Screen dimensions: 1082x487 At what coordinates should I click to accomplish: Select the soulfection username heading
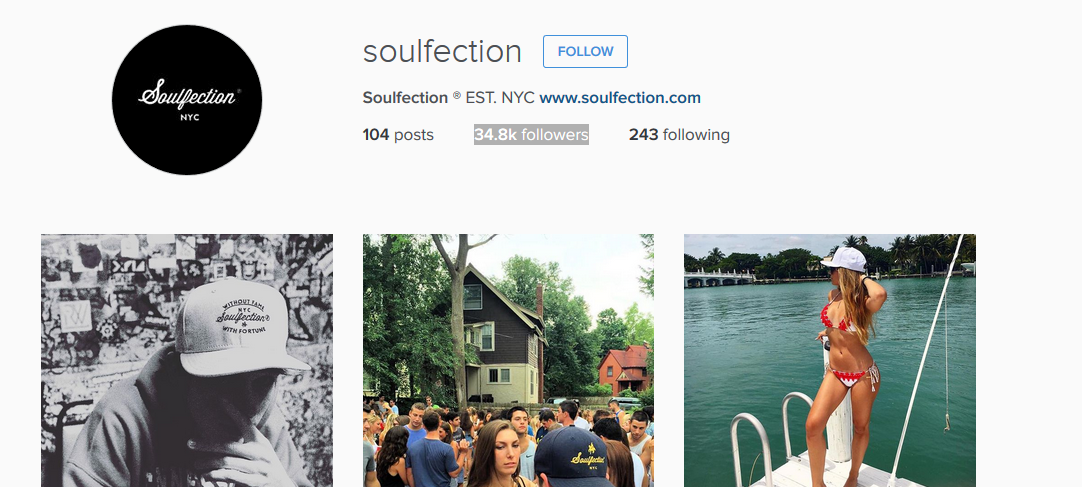click(442, 51)
